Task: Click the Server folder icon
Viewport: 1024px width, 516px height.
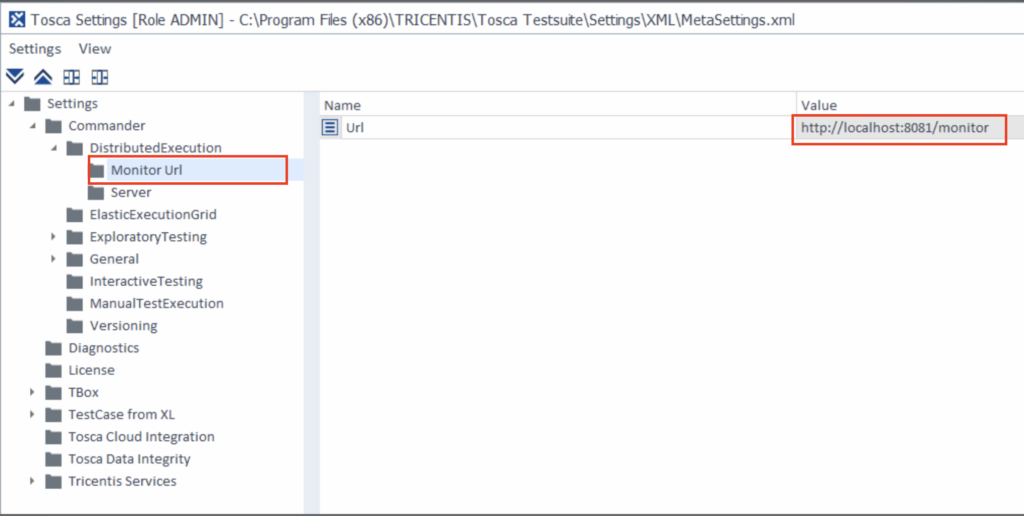Action: point(96,193)
